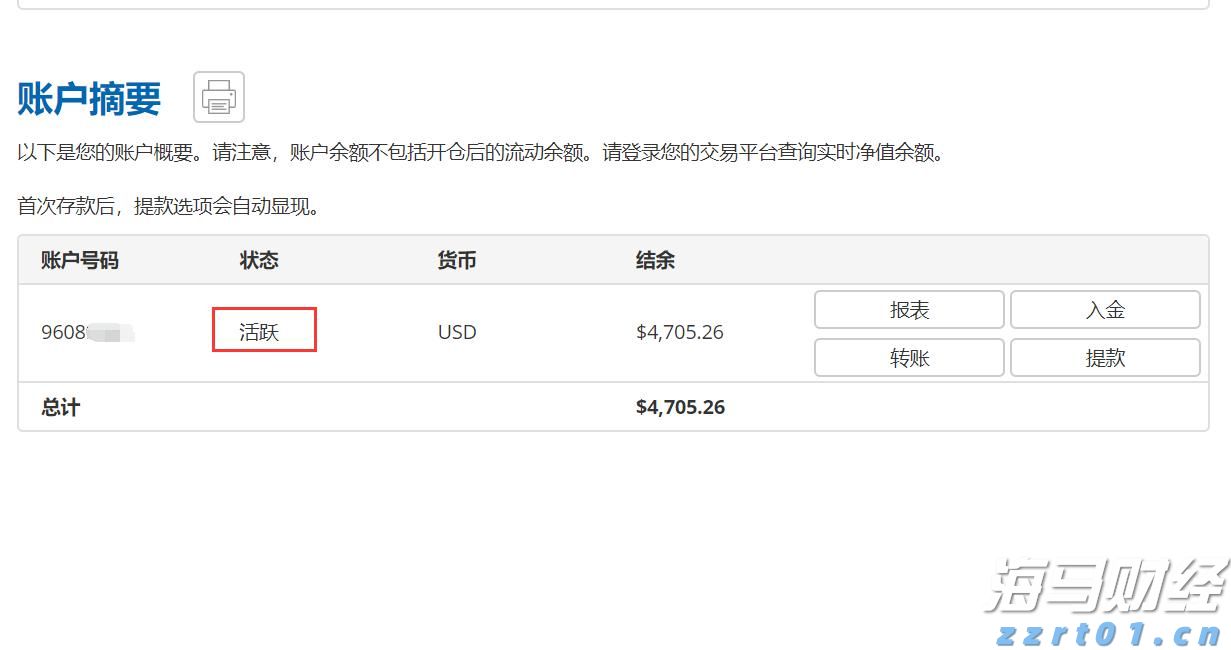Click the 入金 deposit button

click(x=1104, y=309)
